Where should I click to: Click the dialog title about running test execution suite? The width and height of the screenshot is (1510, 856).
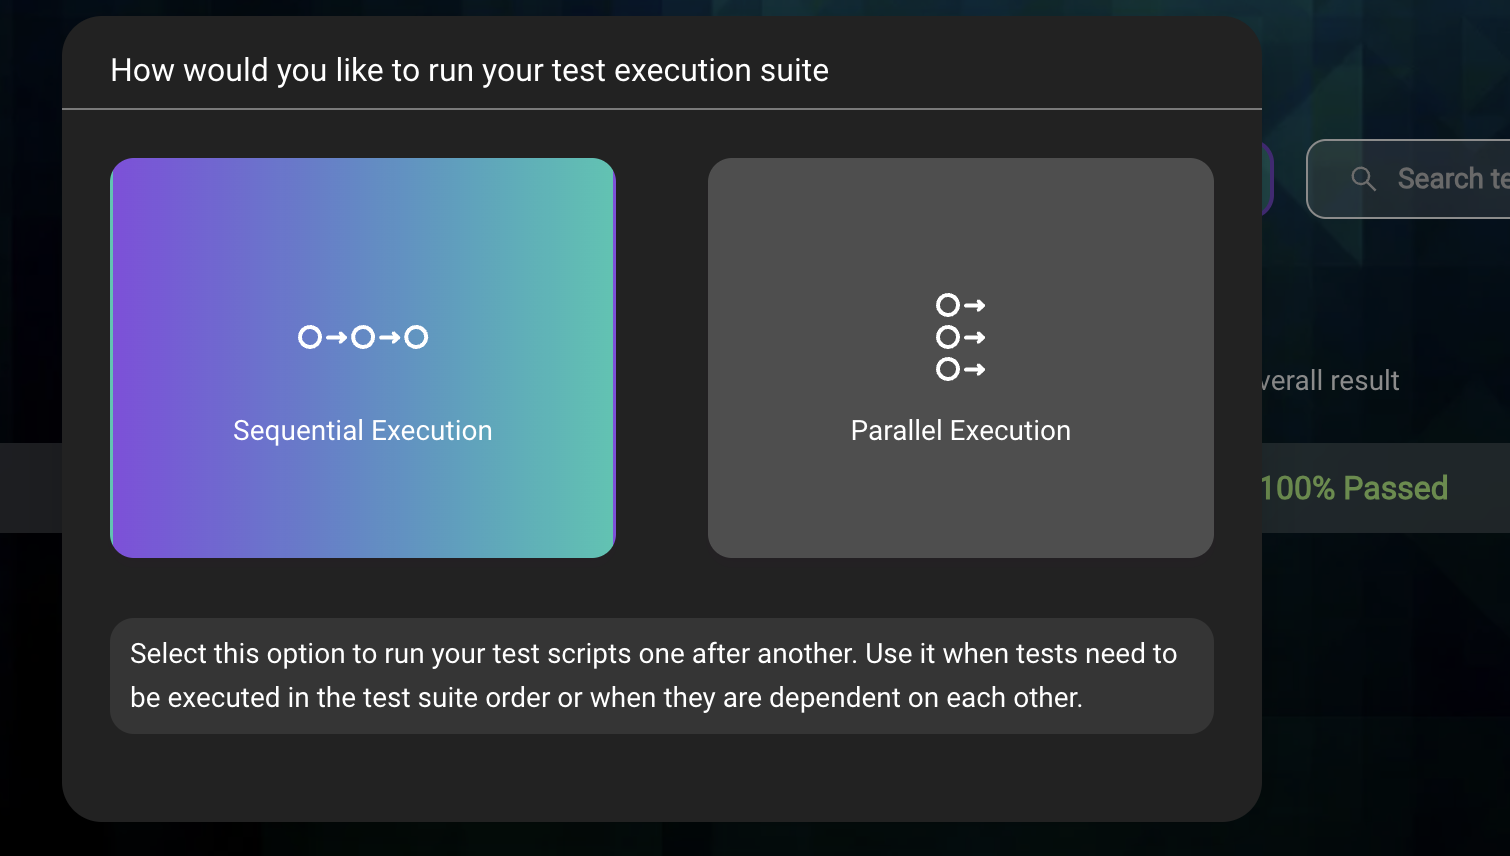469,71
